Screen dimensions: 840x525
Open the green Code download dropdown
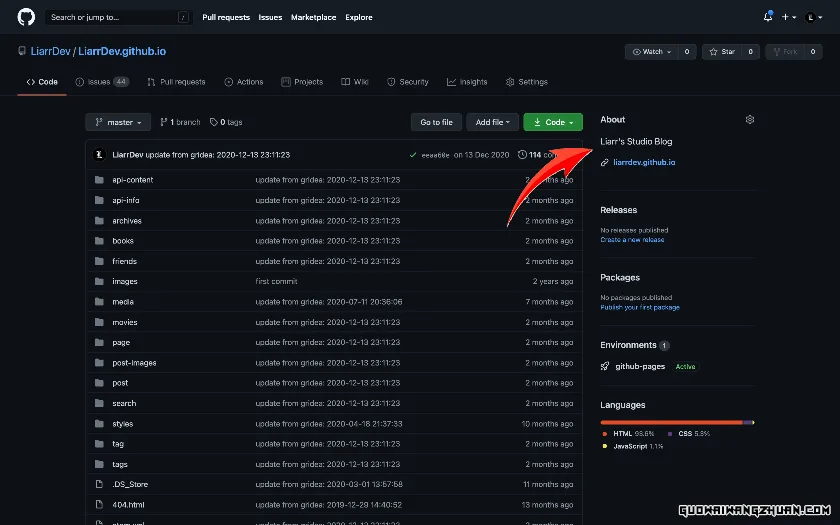(553, 122)
